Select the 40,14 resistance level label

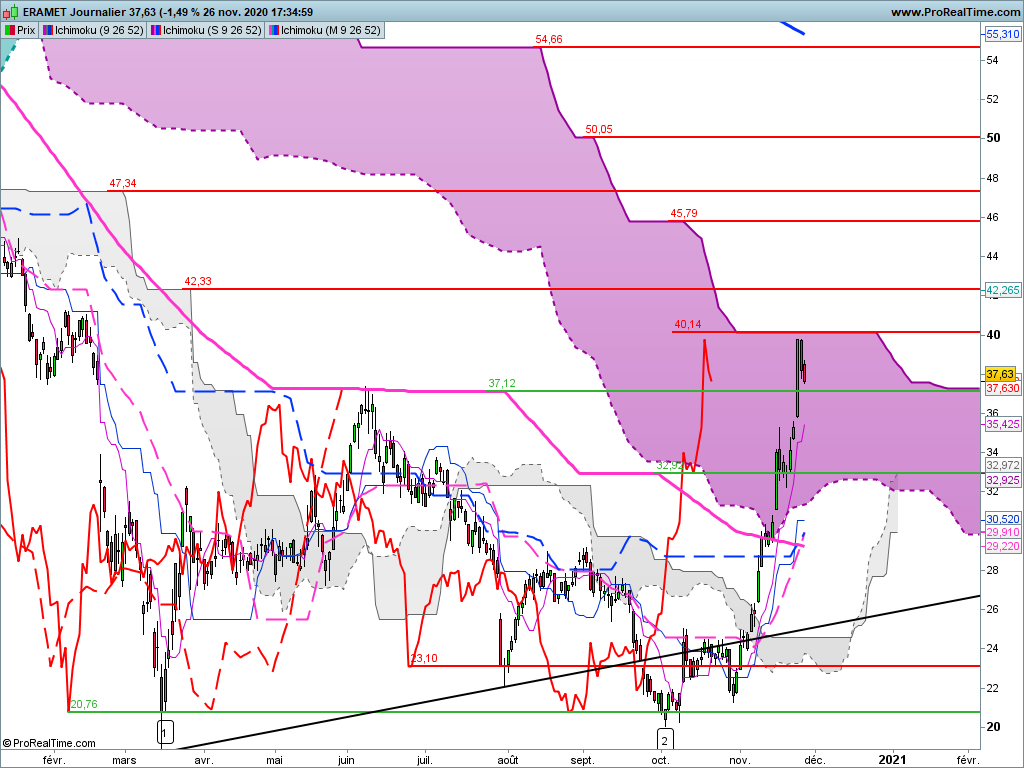point(688,324)
